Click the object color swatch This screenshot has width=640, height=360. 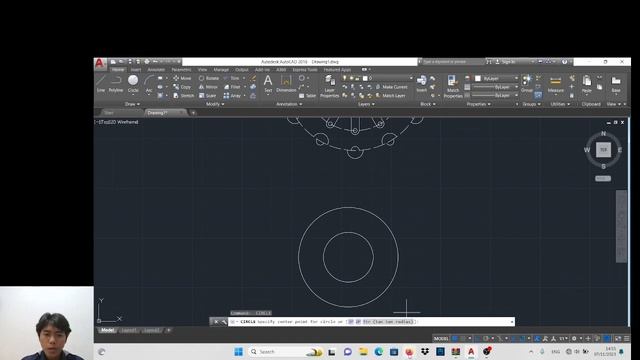478,78
